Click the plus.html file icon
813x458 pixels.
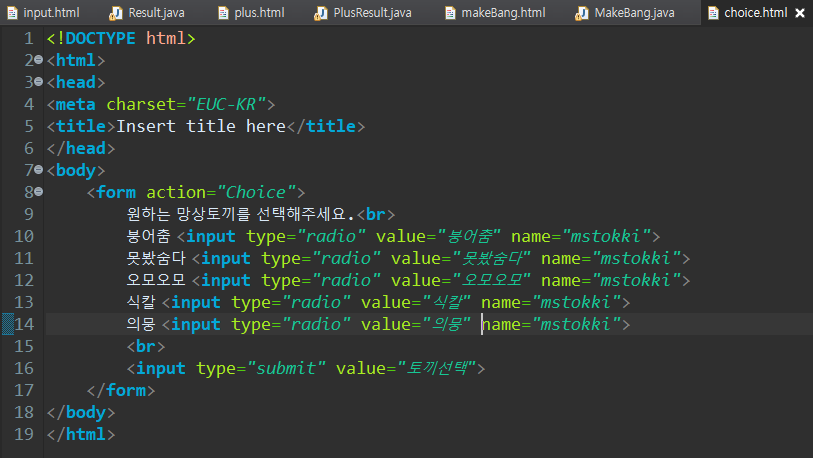pyautogui.click(x=223, y=13)
